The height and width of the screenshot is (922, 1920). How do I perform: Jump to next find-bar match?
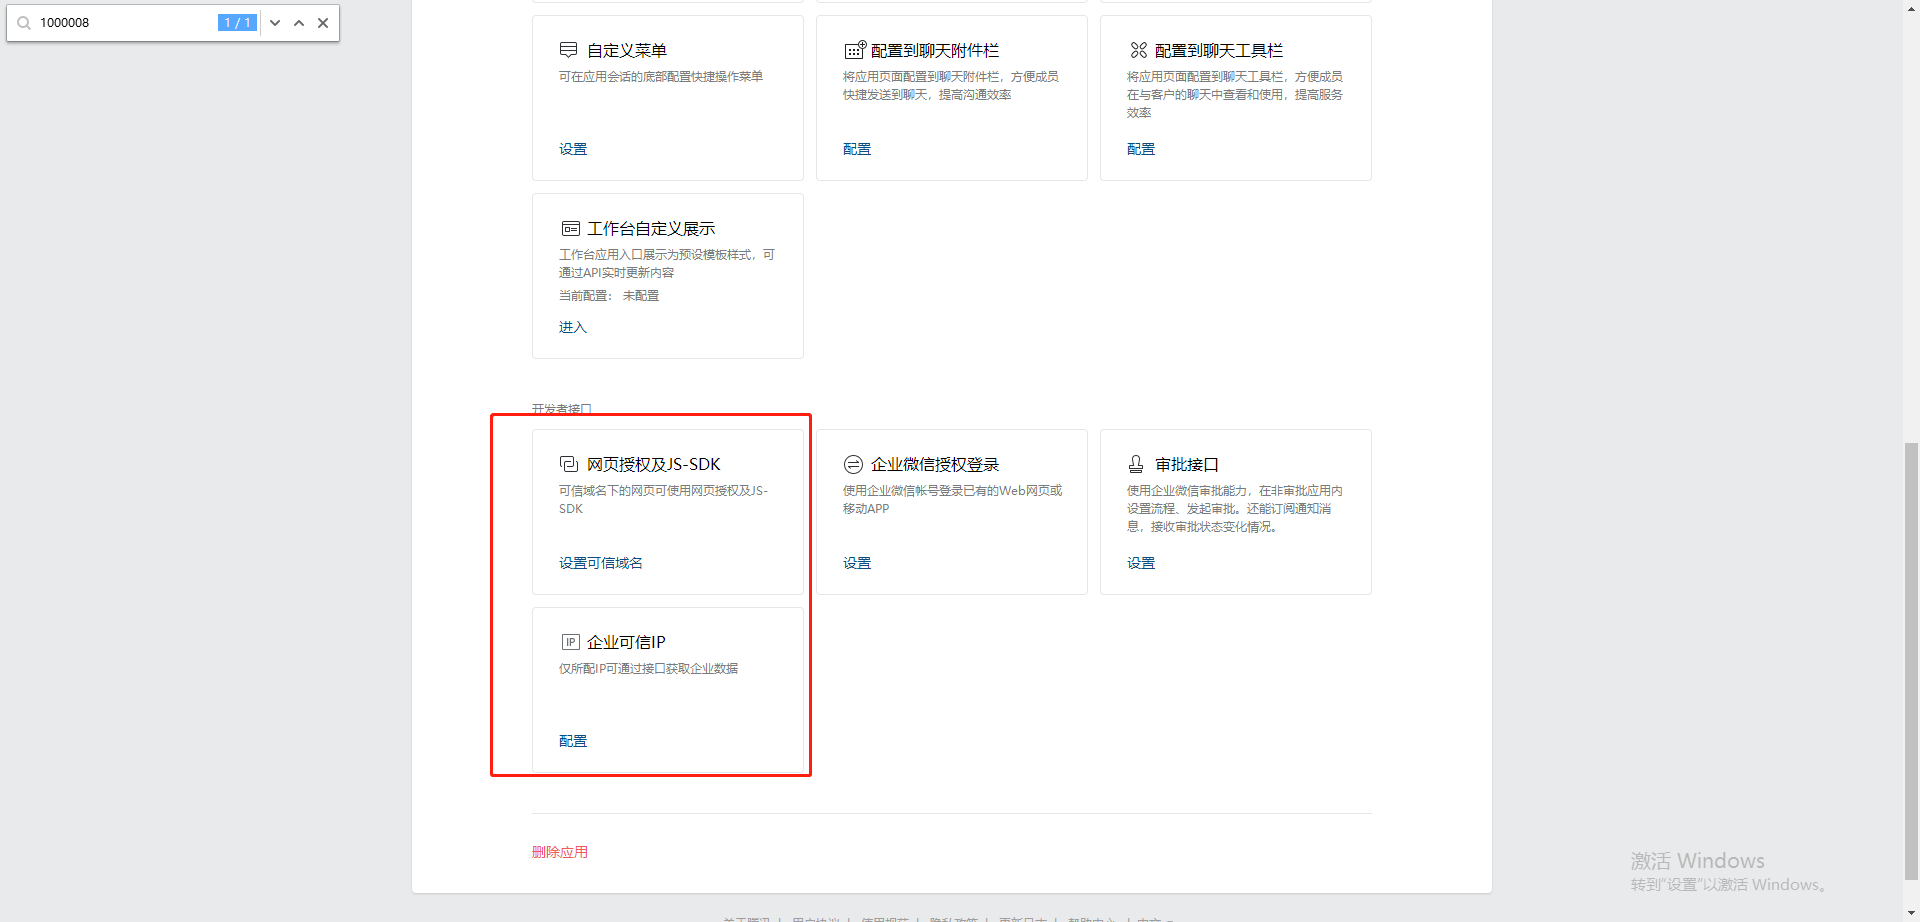click(x=275, y=23)
